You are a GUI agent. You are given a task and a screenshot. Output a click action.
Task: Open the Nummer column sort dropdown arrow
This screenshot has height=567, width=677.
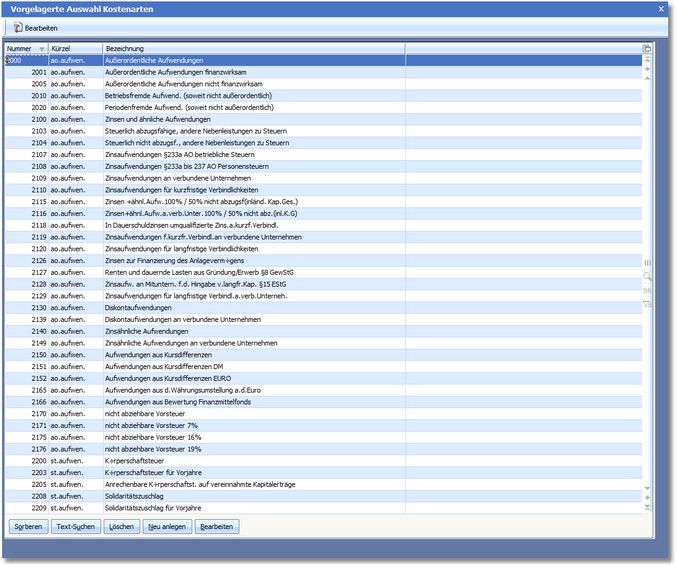coord(41,48)
